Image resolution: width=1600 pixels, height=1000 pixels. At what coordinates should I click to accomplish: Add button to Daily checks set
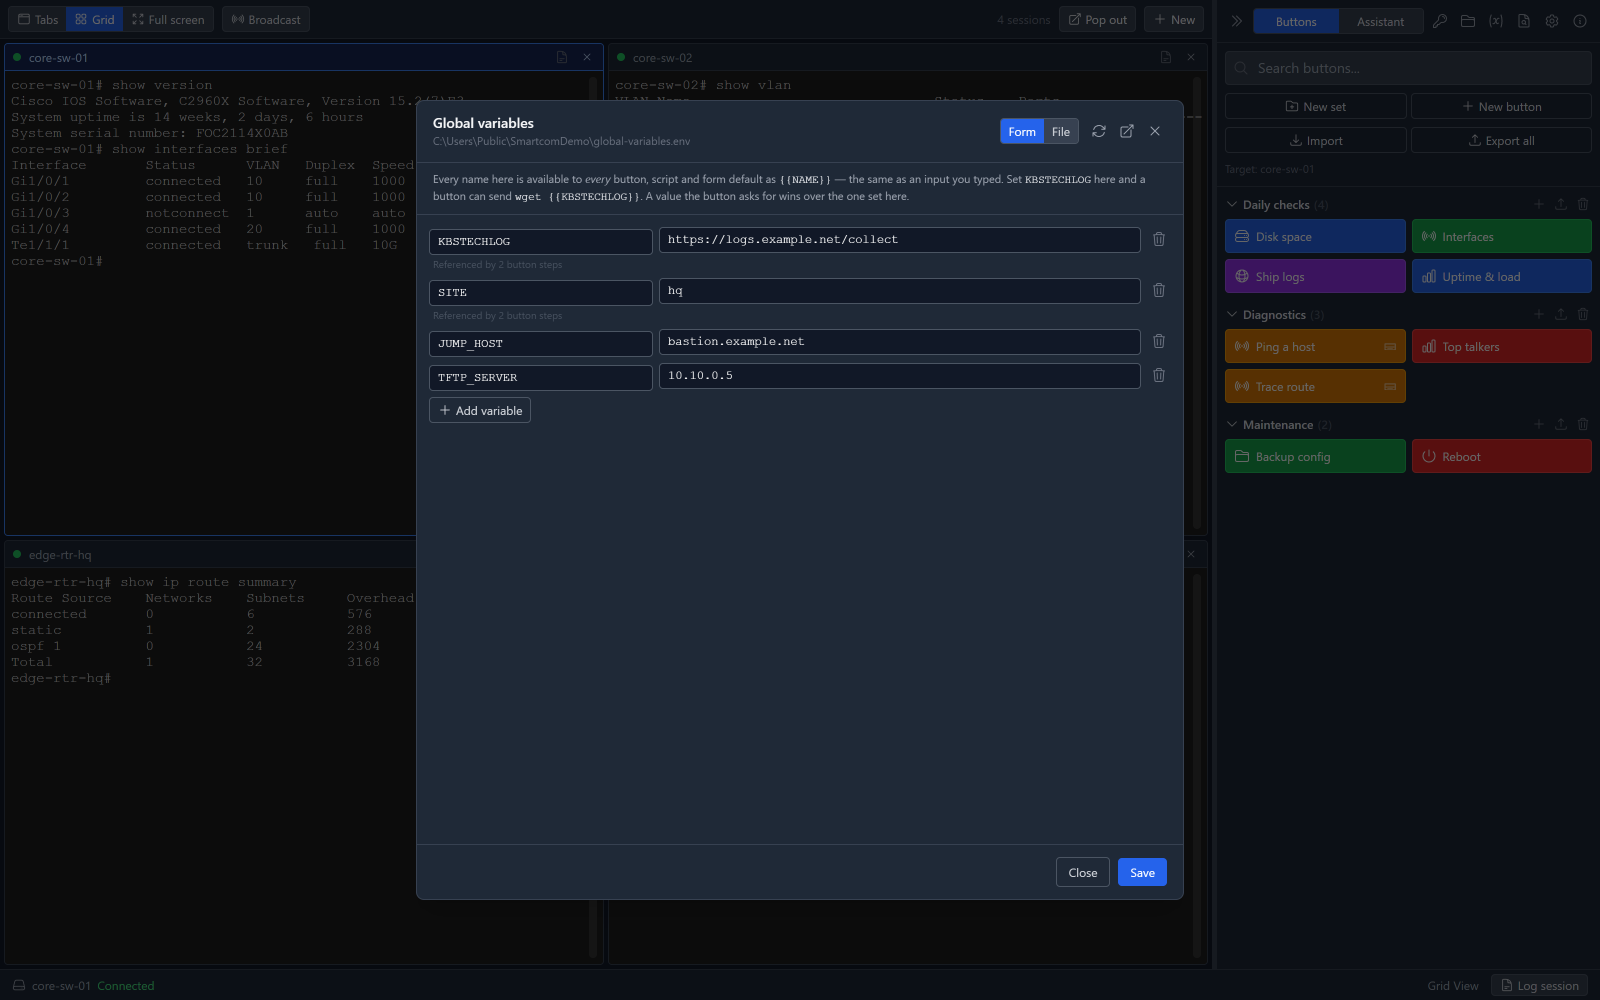tap(1539, 204)
